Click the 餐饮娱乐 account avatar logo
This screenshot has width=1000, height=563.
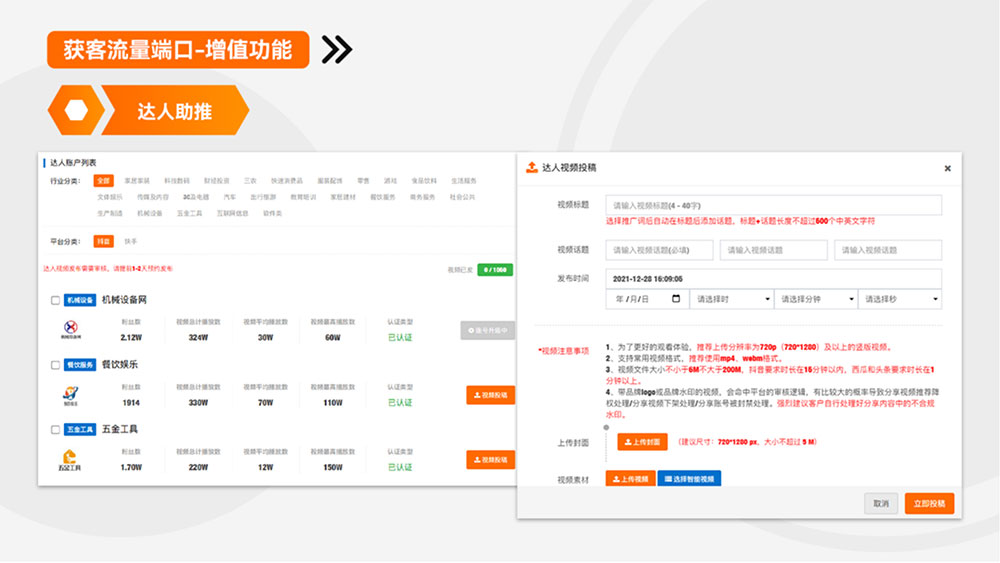click(71, 394)
